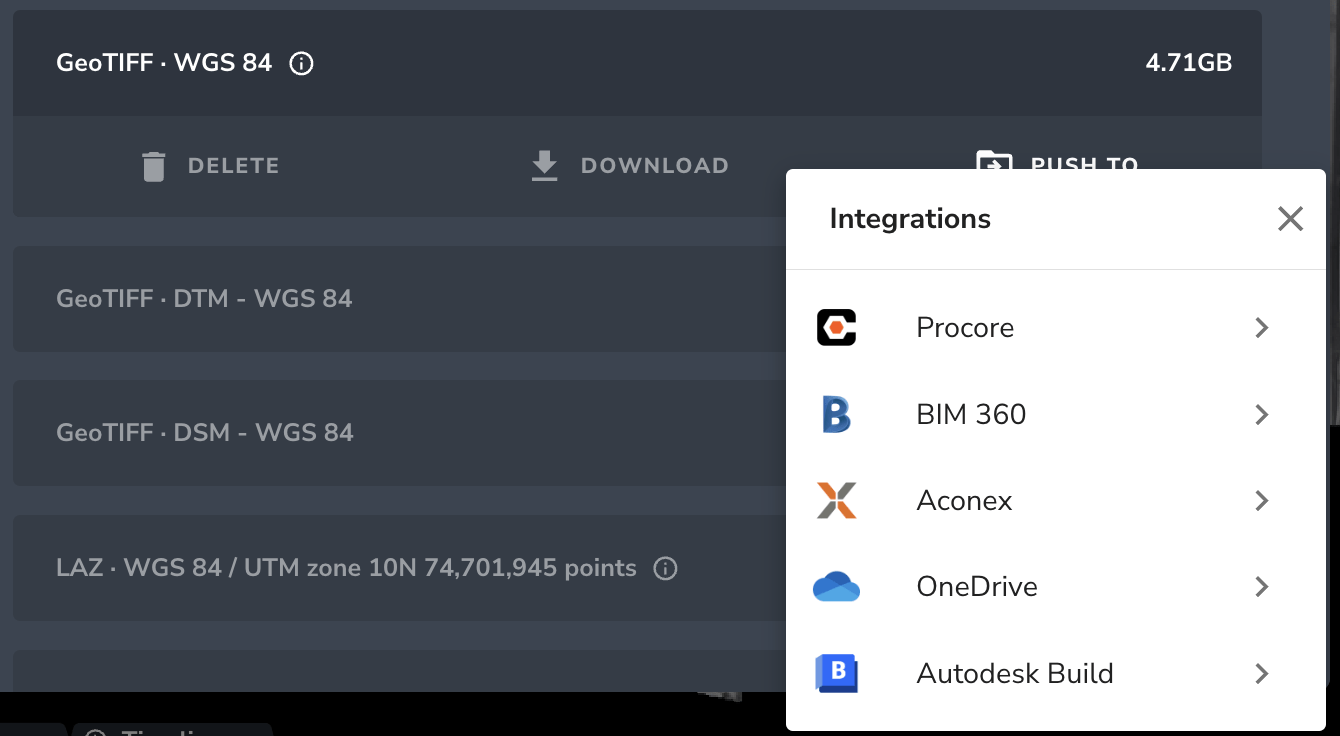This screenshot has width=1340, height=736.
Task: Click the download arrow icon
Action: point(544,165)
